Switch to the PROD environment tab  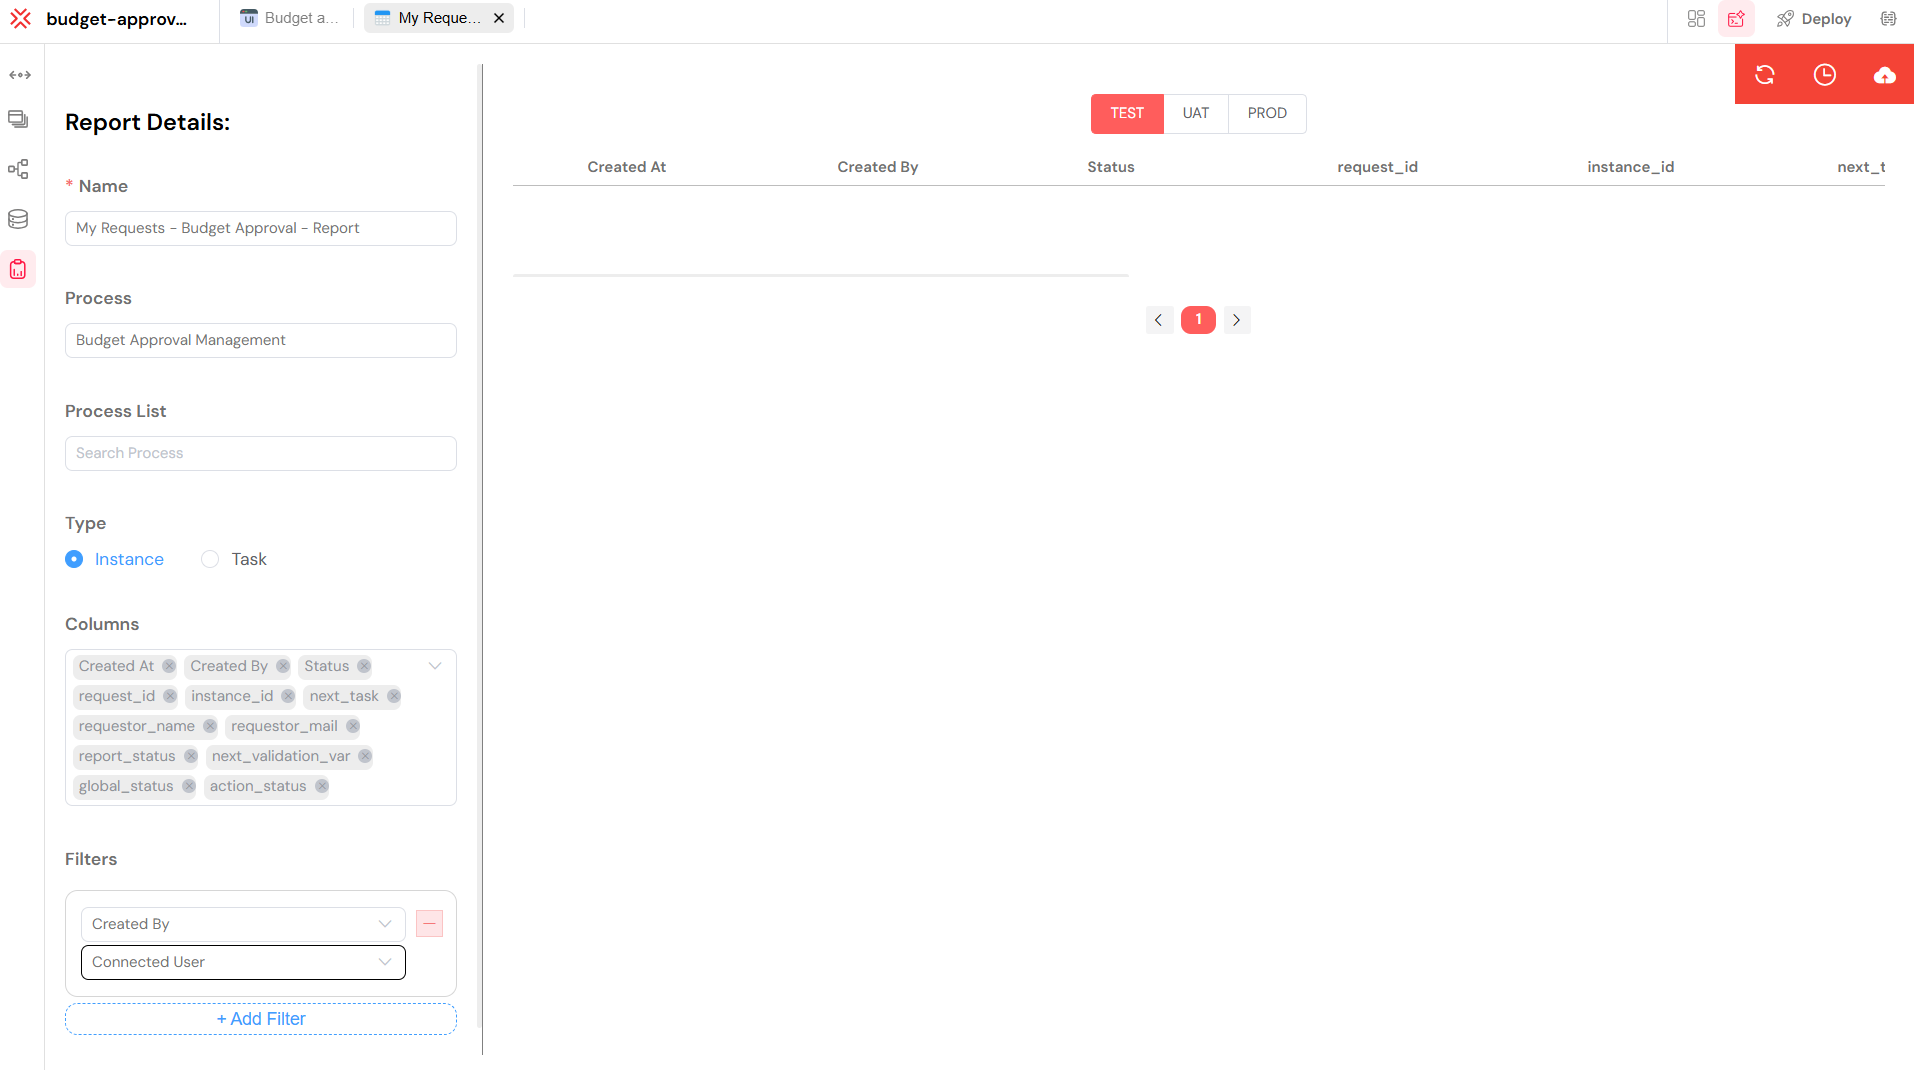coord(1267,113)
